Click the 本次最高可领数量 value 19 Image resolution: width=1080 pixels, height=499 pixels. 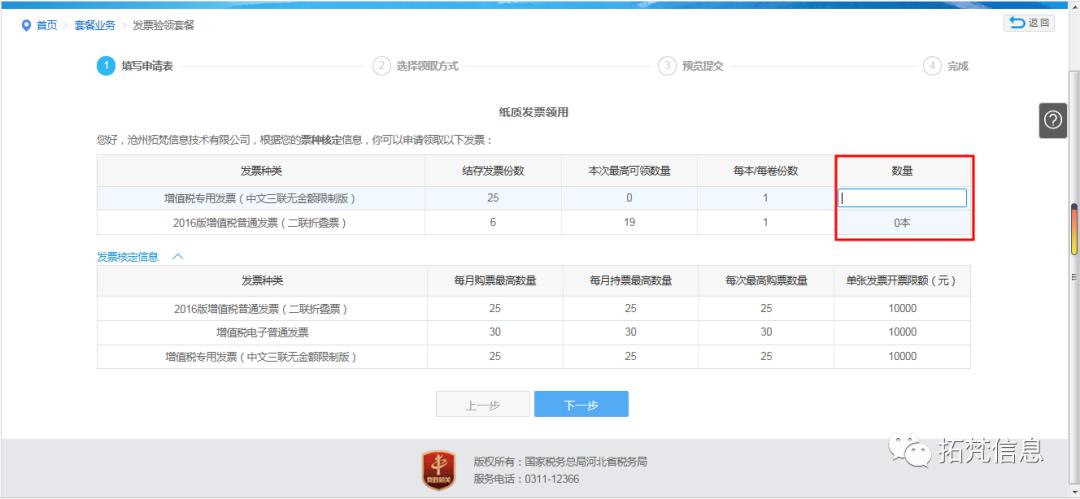[629, 223]
